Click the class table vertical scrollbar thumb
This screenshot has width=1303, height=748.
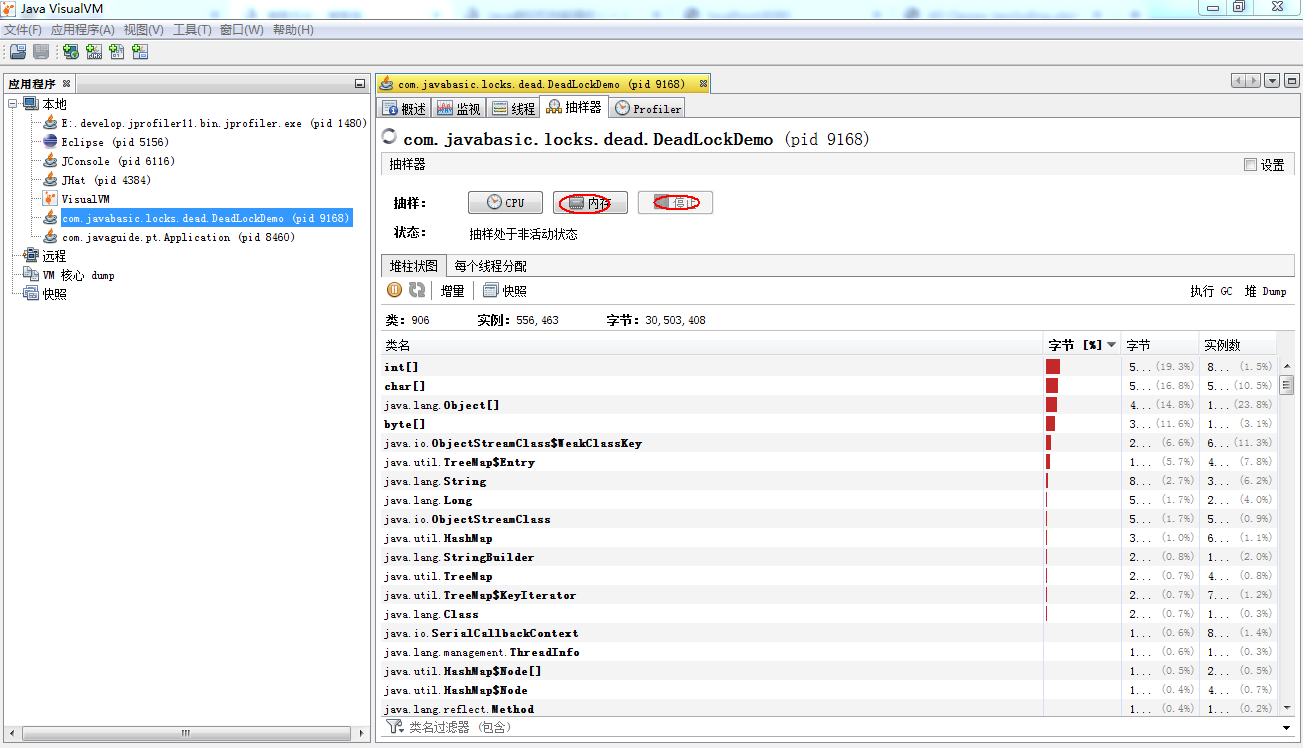click(1286, 385)
